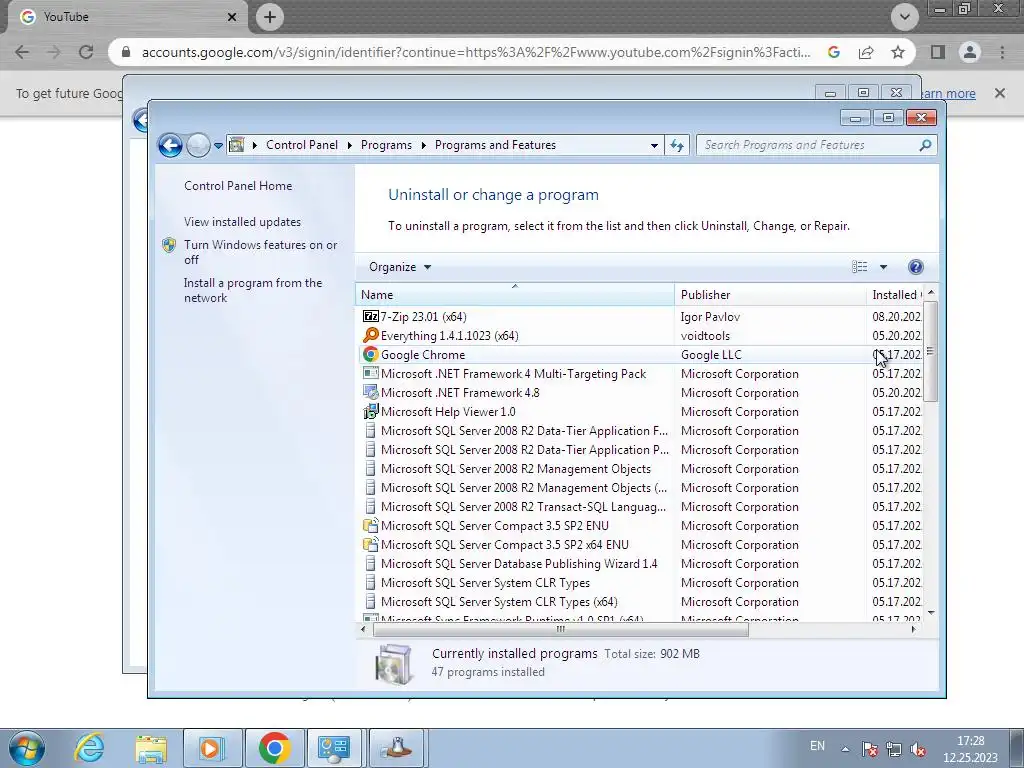Click the .NET Framework 4.8 row icon
Viewport: 1024px width, 768px height.
click(370, 392)
